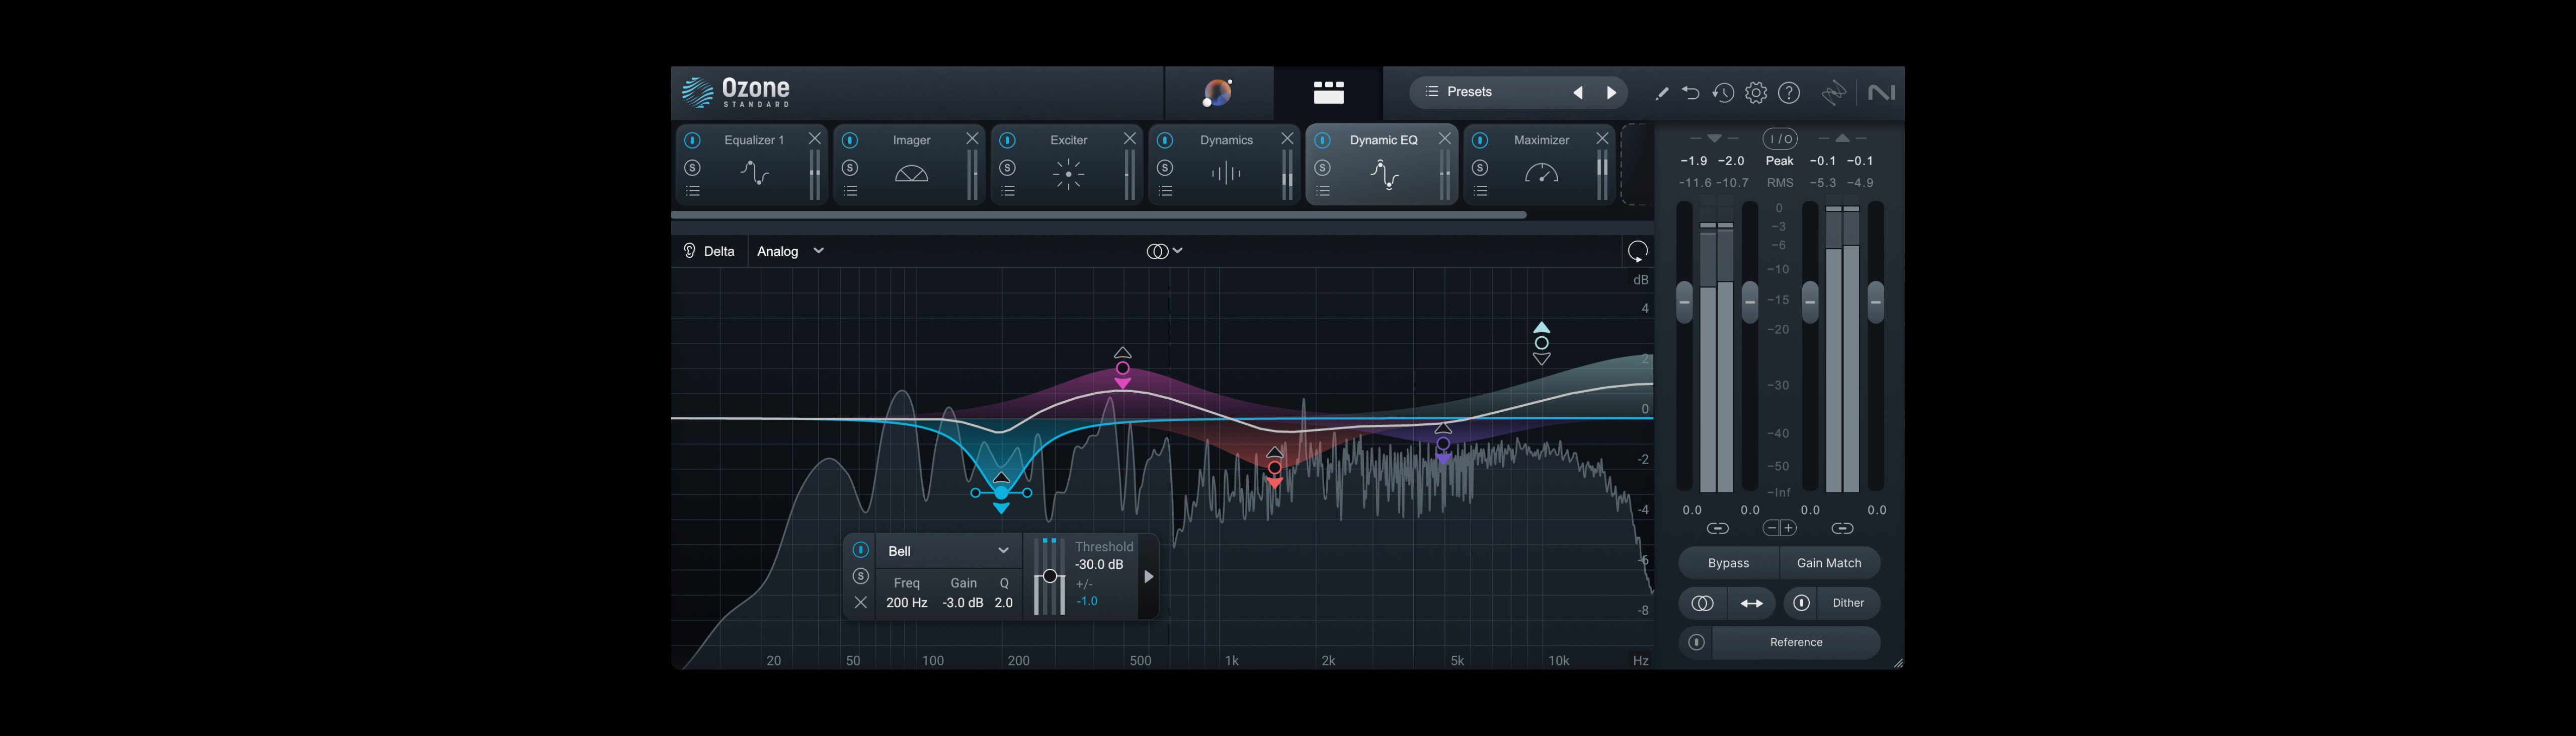Toggle Dynamic EQ module power button

point(1322,140)
